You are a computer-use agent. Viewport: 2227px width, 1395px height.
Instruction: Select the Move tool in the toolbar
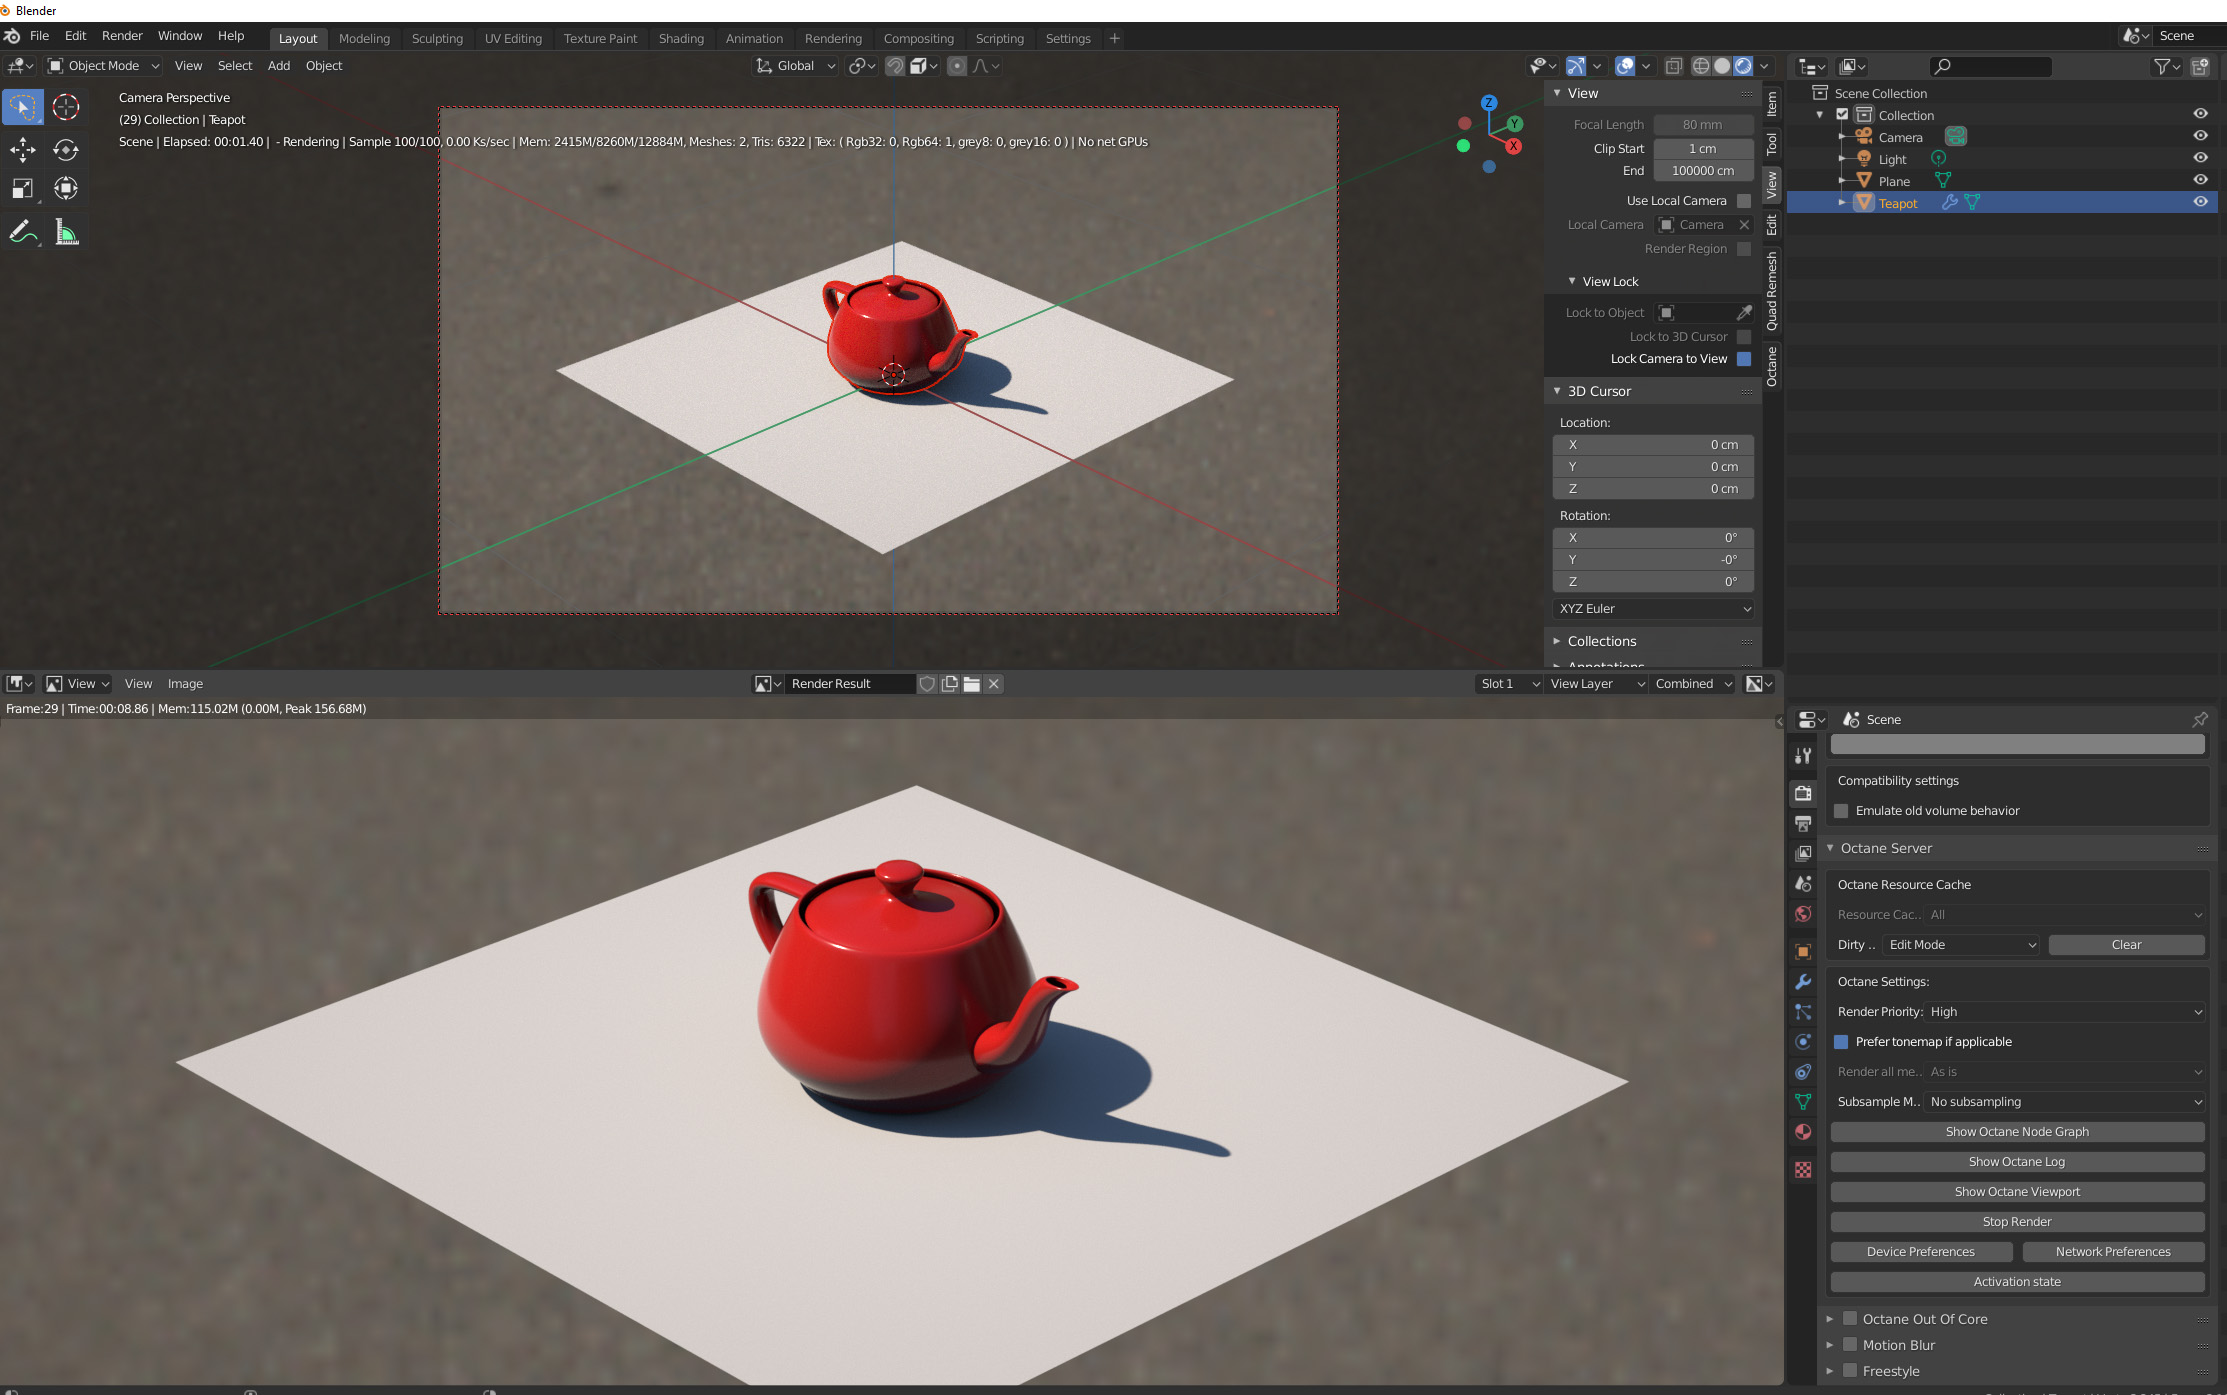[x=23, y=150]
